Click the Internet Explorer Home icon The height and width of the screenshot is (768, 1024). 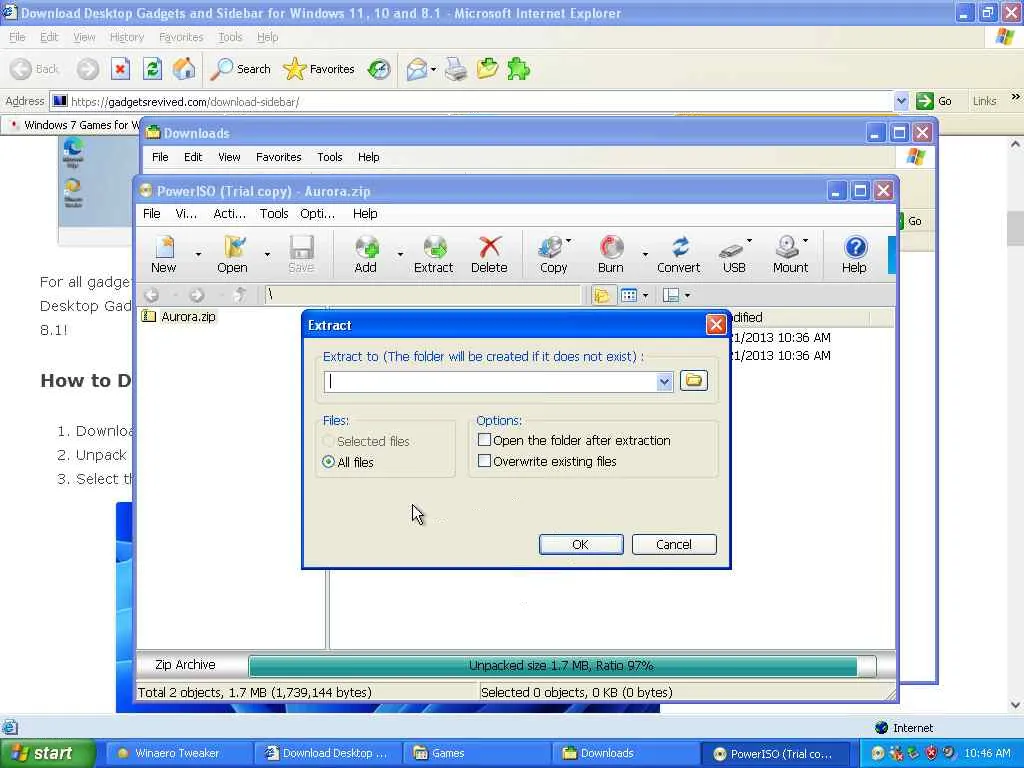point(184,69)
